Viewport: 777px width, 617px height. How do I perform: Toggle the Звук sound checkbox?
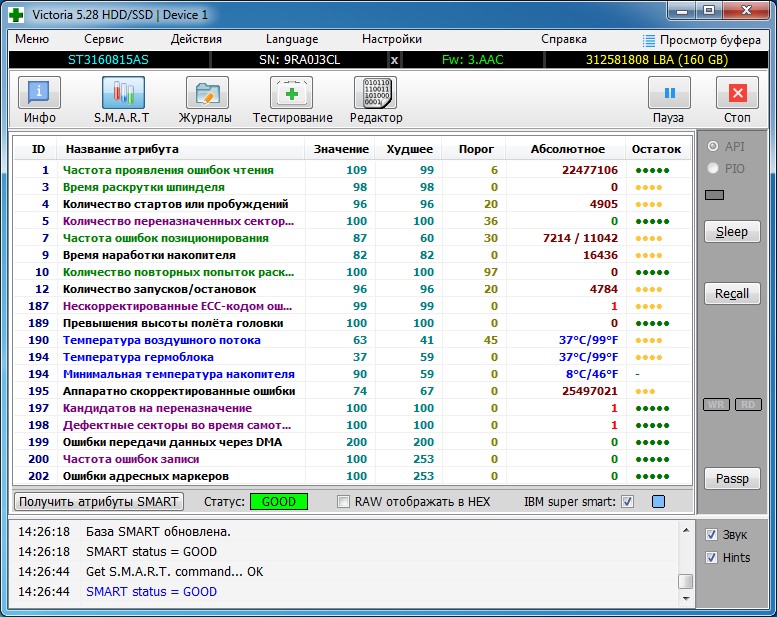[711, 534]
